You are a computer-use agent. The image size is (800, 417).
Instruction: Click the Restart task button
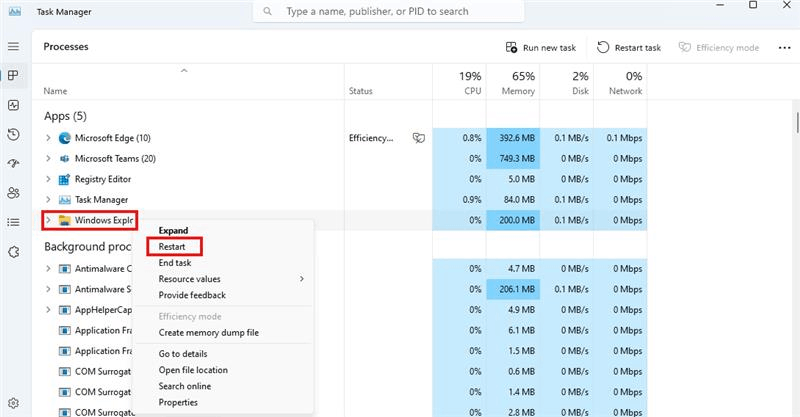pyautogui.click(x=629, y=47)
